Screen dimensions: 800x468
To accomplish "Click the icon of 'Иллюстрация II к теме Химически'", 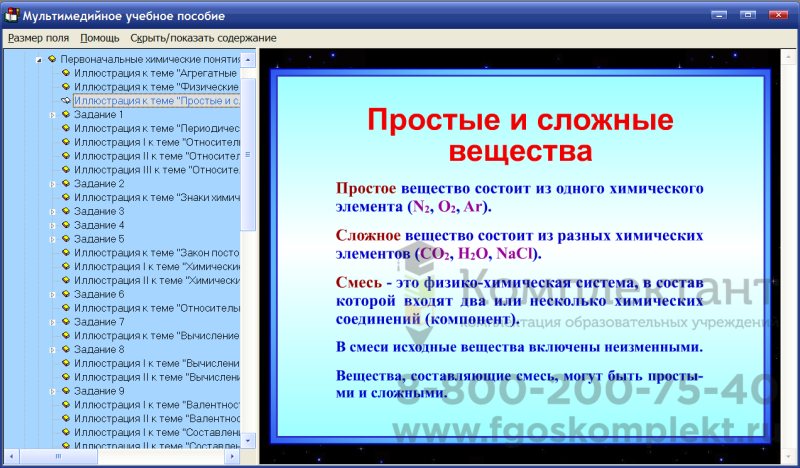I will [x=66, y=280].
